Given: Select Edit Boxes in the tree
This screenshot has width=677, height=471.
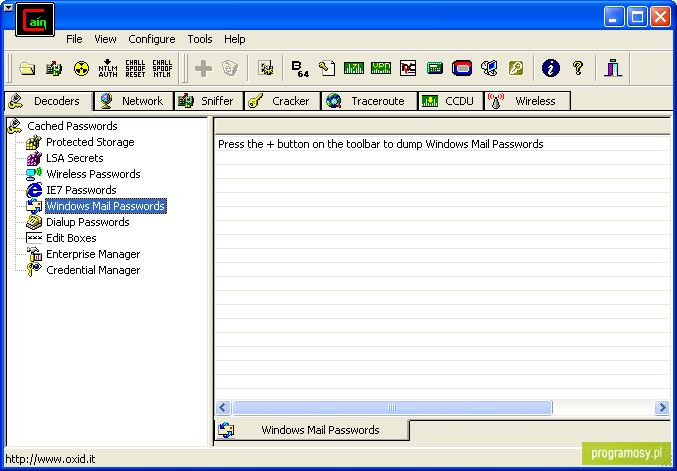Looking at the screenshot, I should (x=71, y=238).
